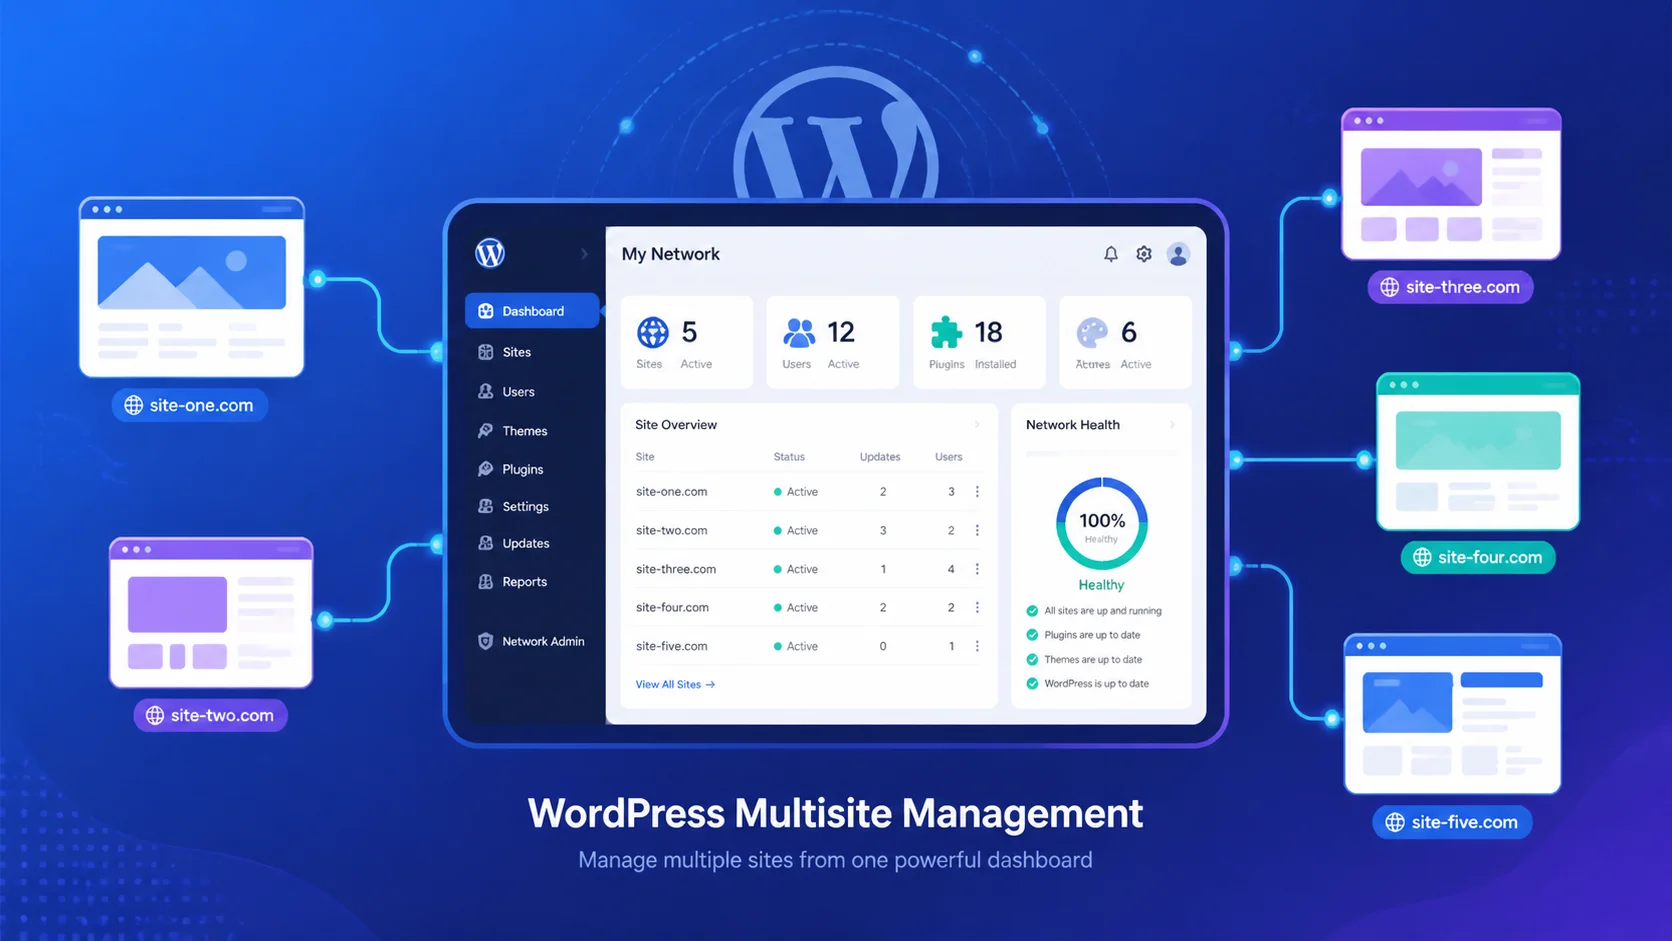The width and height of the screenshot is (1672, 941).
Task: Click the Updates column header in Site Overview
Action: 880,457
